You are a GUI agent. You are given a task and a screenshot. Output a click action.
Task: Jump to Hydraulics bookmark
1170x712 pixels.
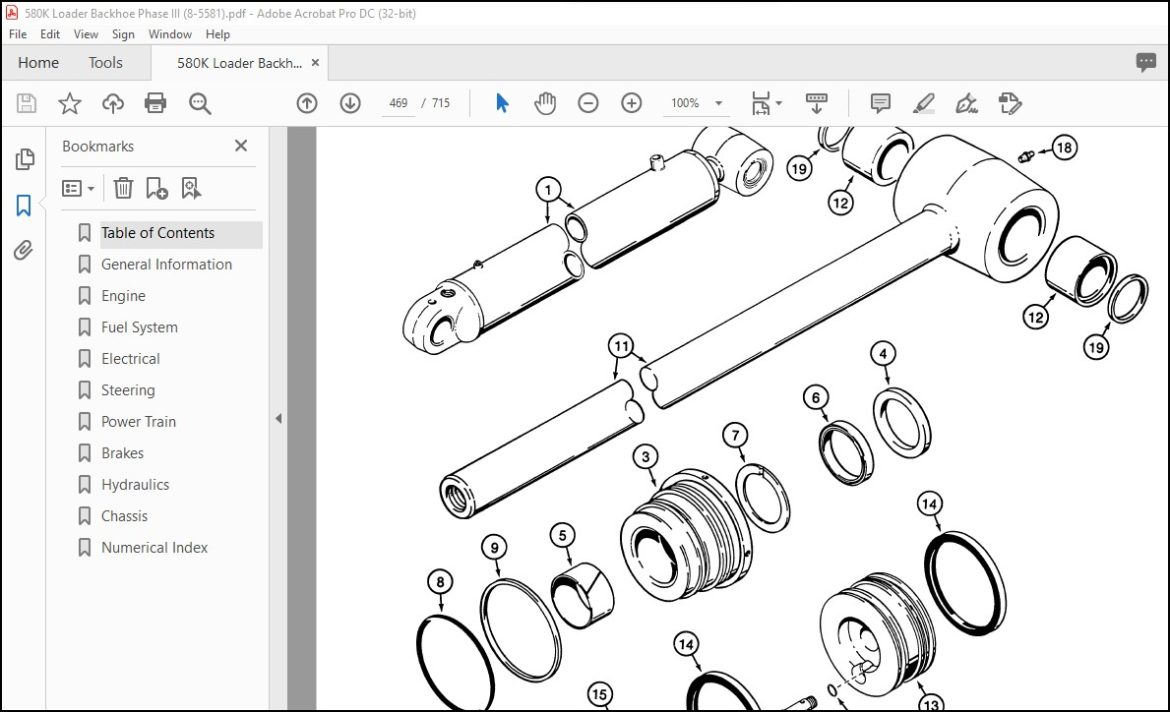coord(135,484)
